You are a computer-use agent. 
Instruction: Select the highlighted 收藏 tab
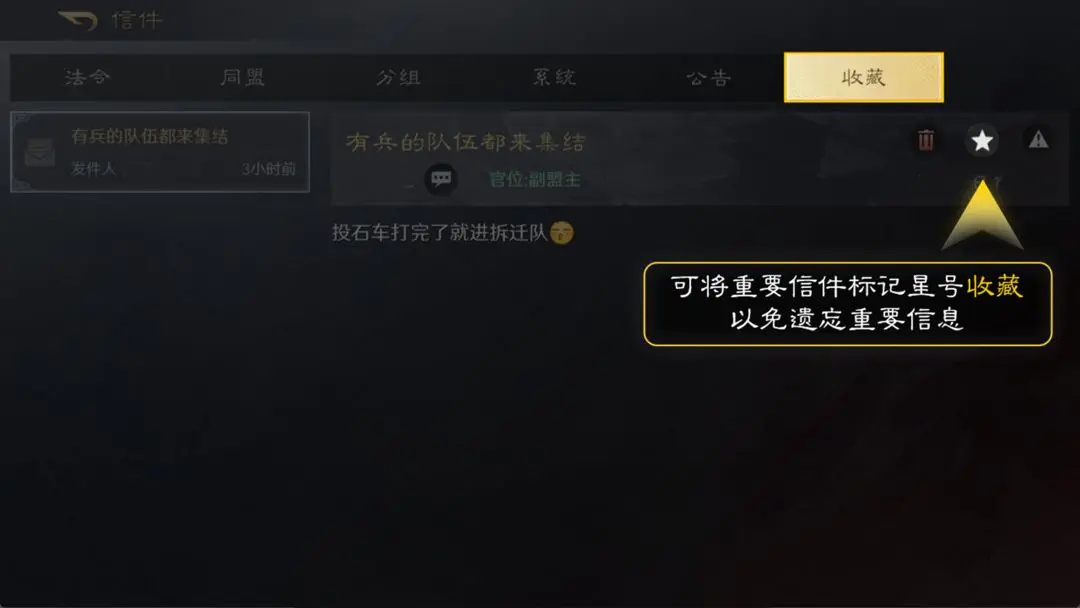pos(864,77)
